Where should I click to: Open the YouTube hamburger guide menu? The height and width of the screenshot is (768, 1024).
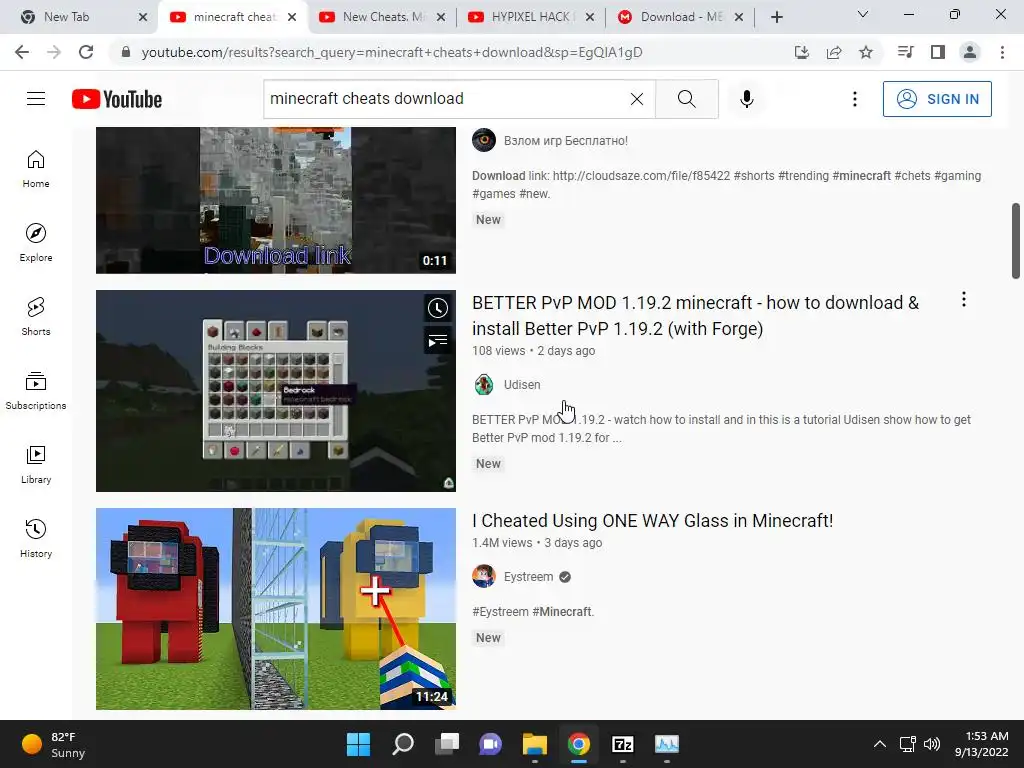tap(36, 99)
